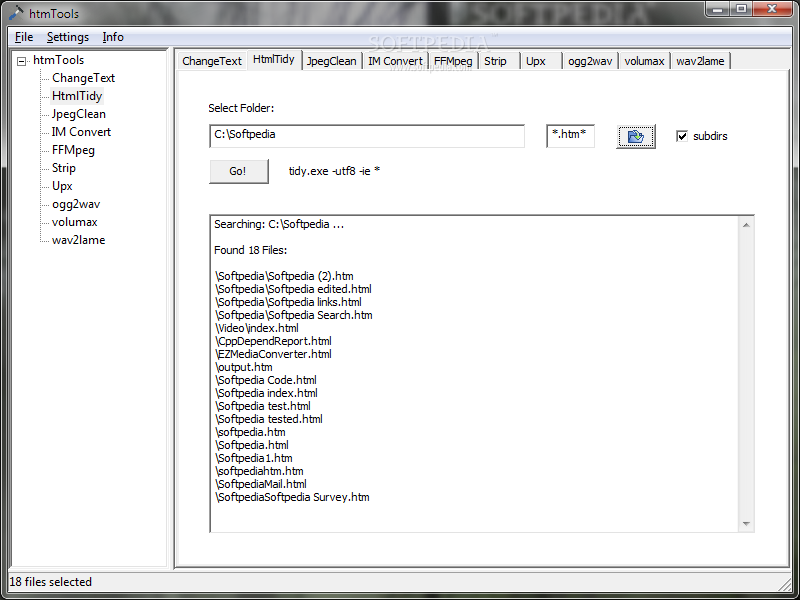
Task: Click the *.htm* file filter field
Action: coord(570,136)
